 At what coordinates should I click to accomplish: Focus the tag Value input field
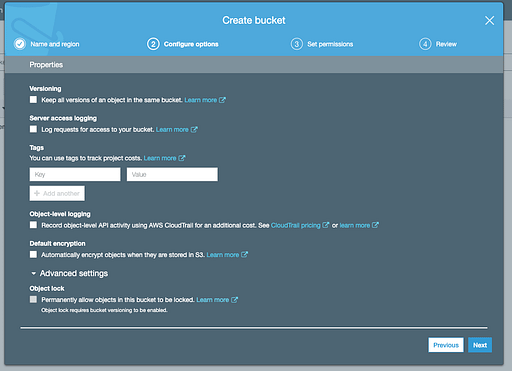click(x=172, y=174)
